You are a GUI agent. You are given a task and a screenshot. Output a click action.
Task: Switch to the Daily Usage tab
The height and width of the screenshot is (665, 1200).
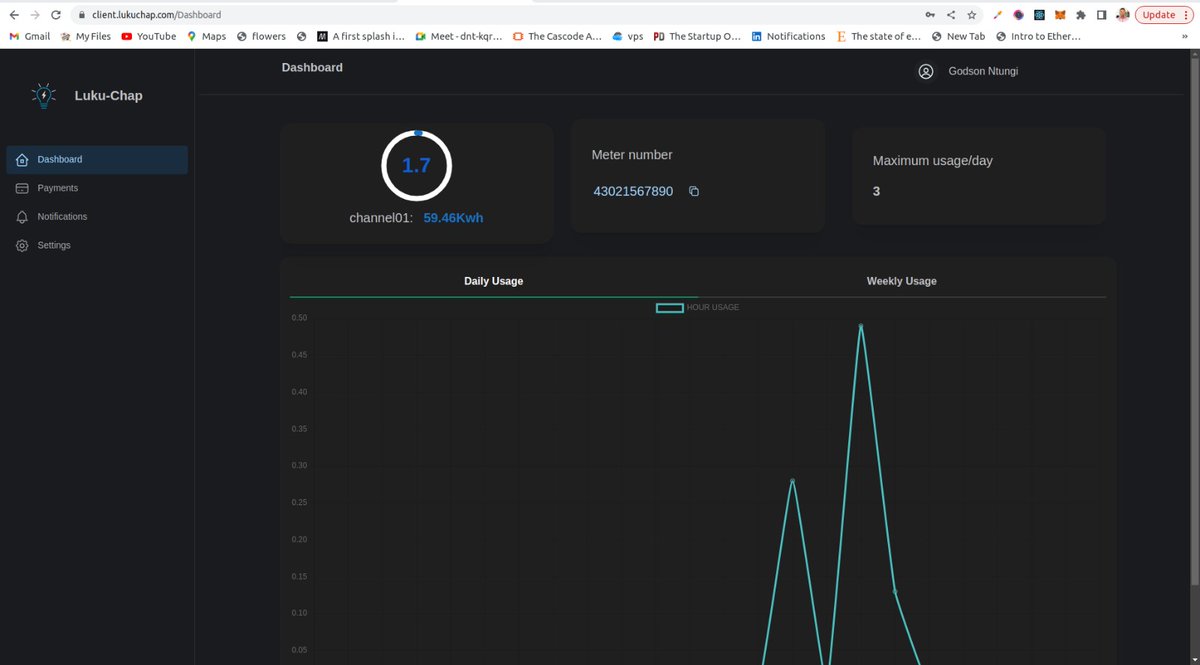coord(493,281)
